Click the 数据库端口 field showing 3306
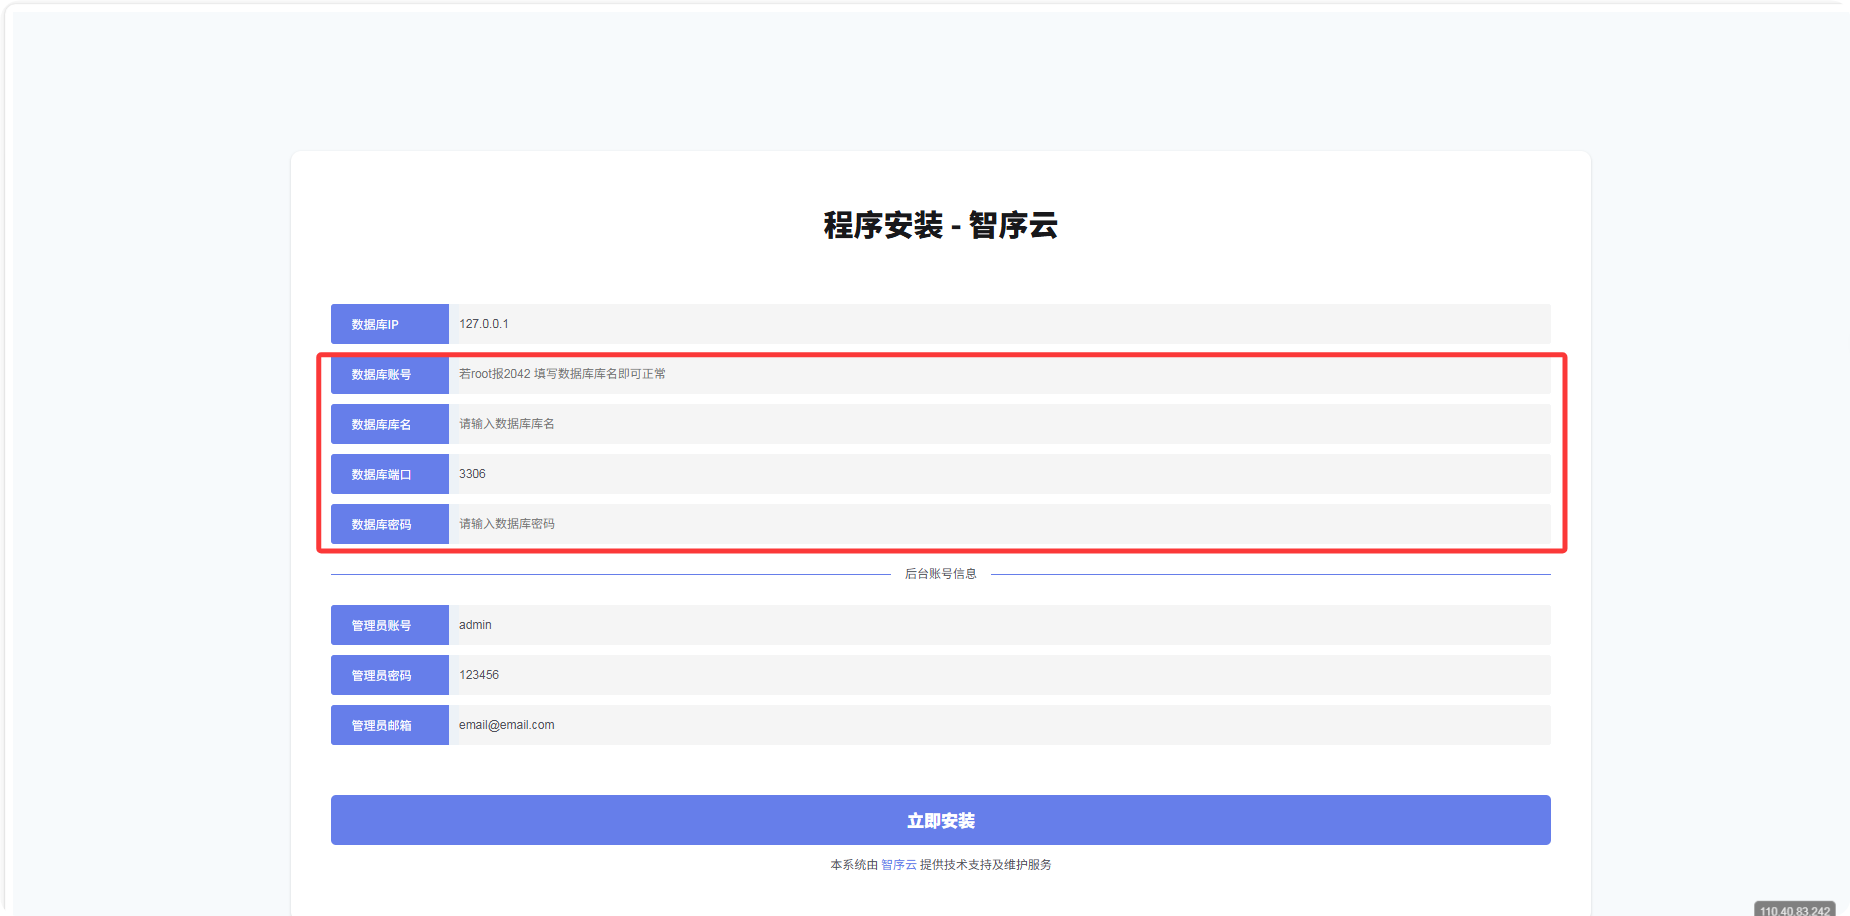This screenshot has width=1850, height=916. point(999,474)
